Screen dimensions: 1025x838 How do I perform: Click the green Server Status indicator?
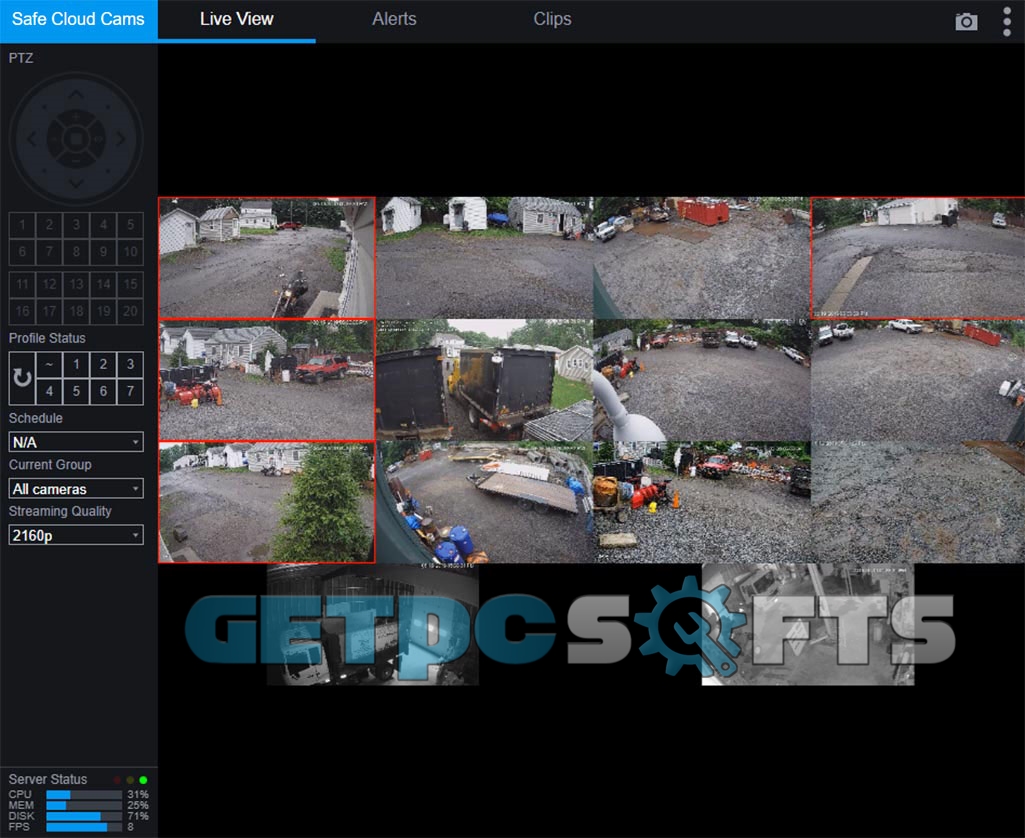143,780
